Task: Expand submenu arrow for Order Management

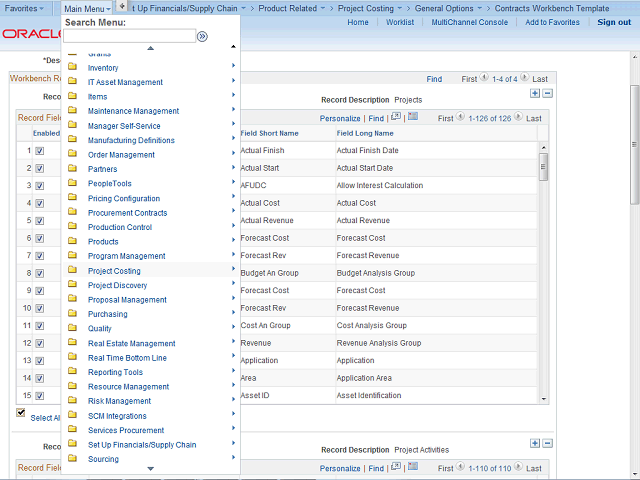Action: pyautogui.click(x=233, y=153)
